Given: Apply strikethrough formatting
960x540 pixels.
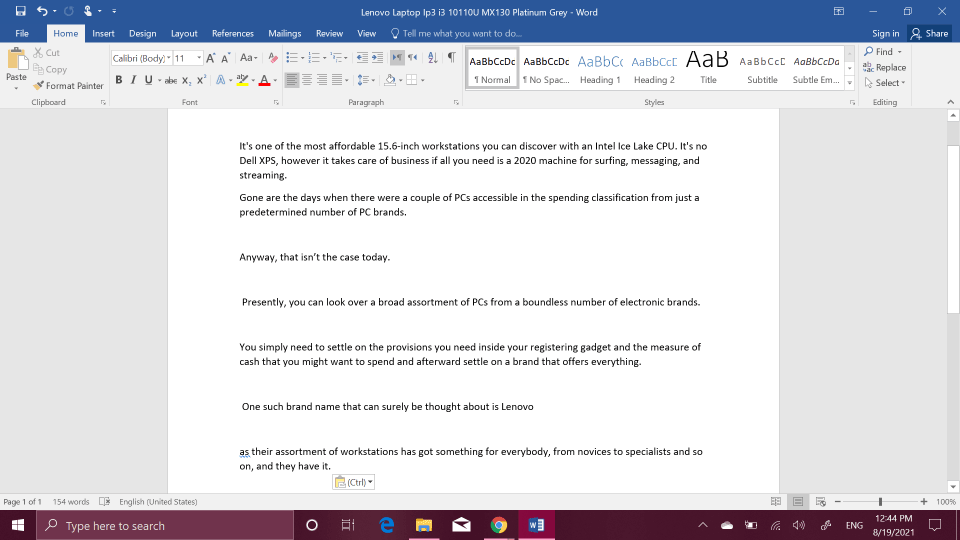Looking at the screenshot, I should pos(171,80).
